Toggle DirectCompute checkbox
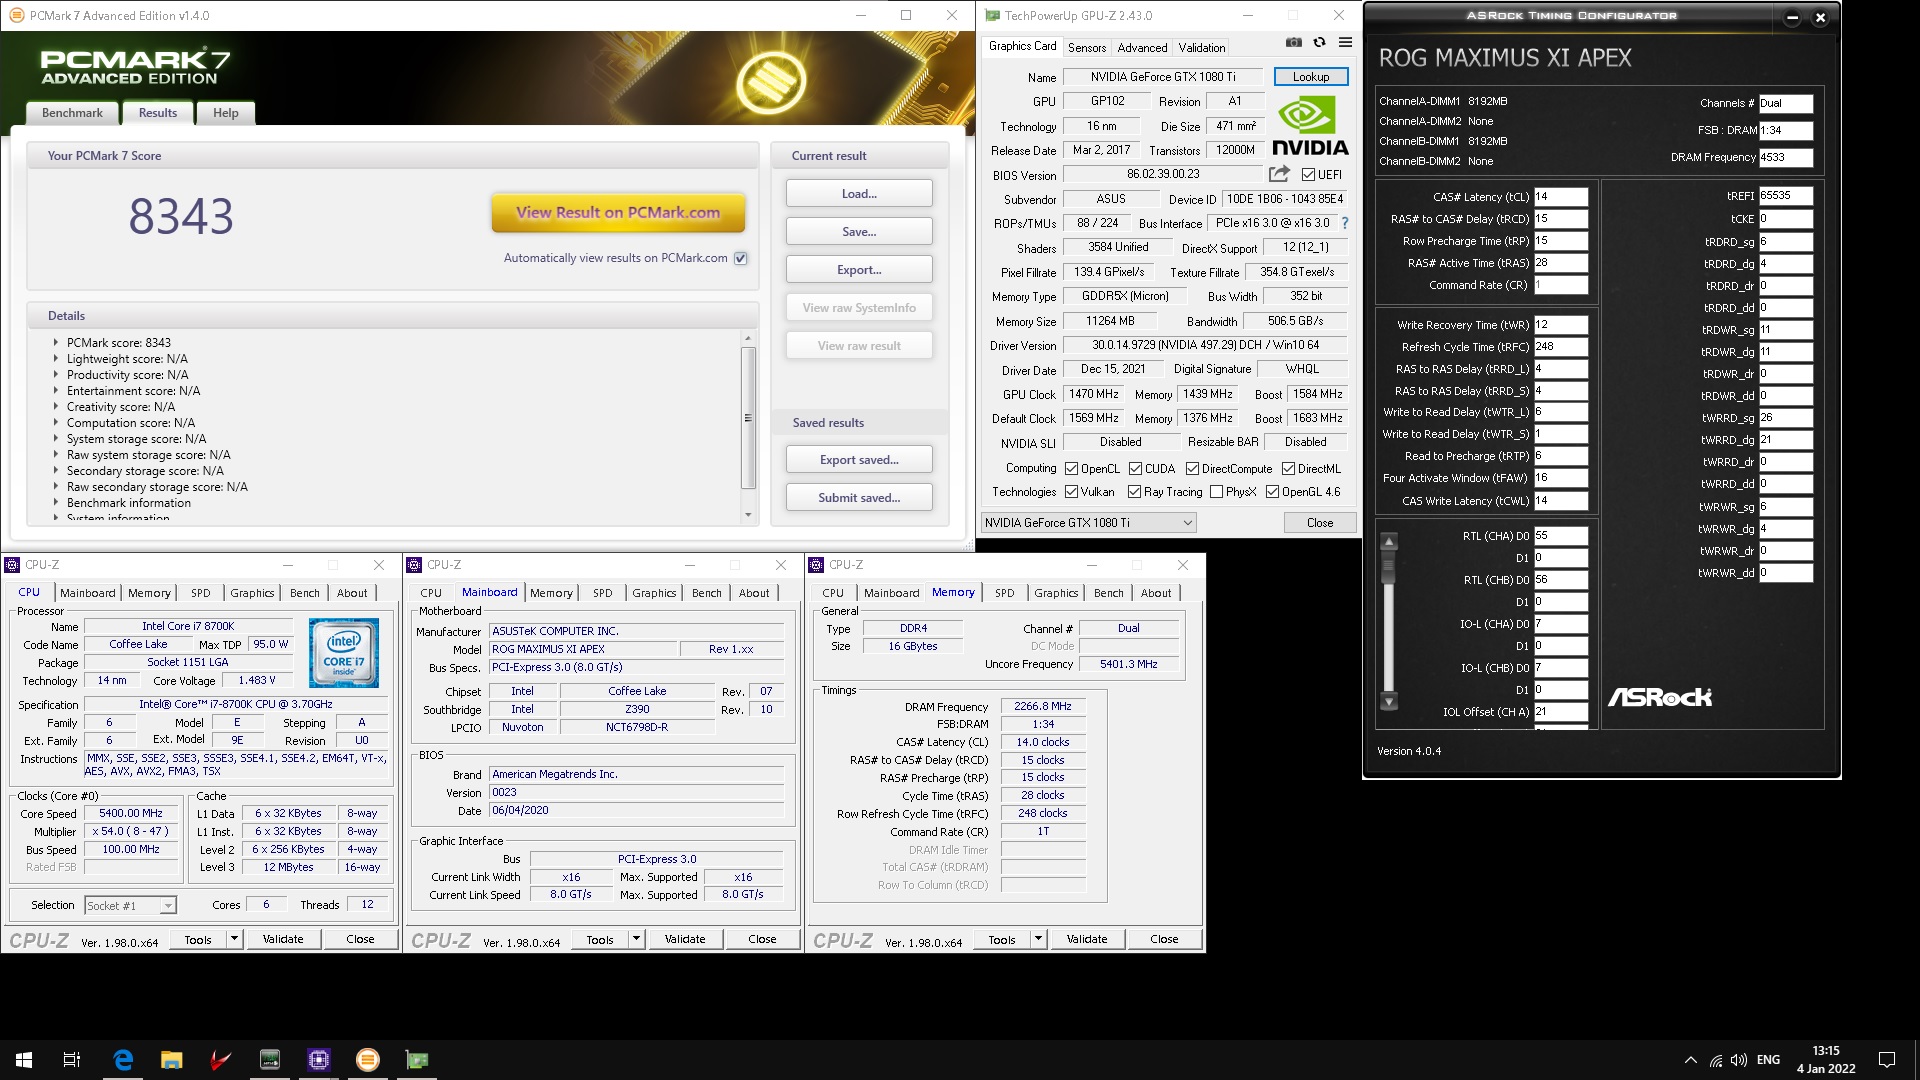The height and width of the screenshot is (1080, 1920). tap(1192, 469)
